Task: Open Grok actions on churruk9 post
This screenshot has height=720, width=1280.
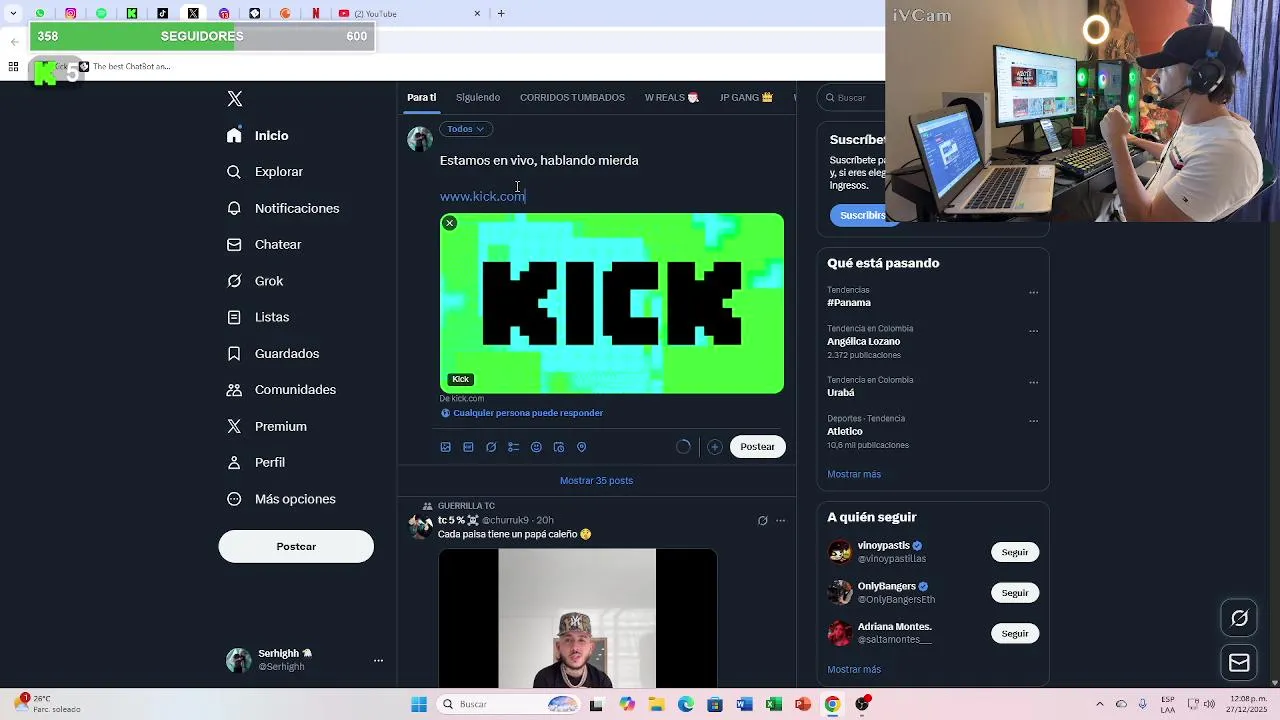Action: point(762,520)
